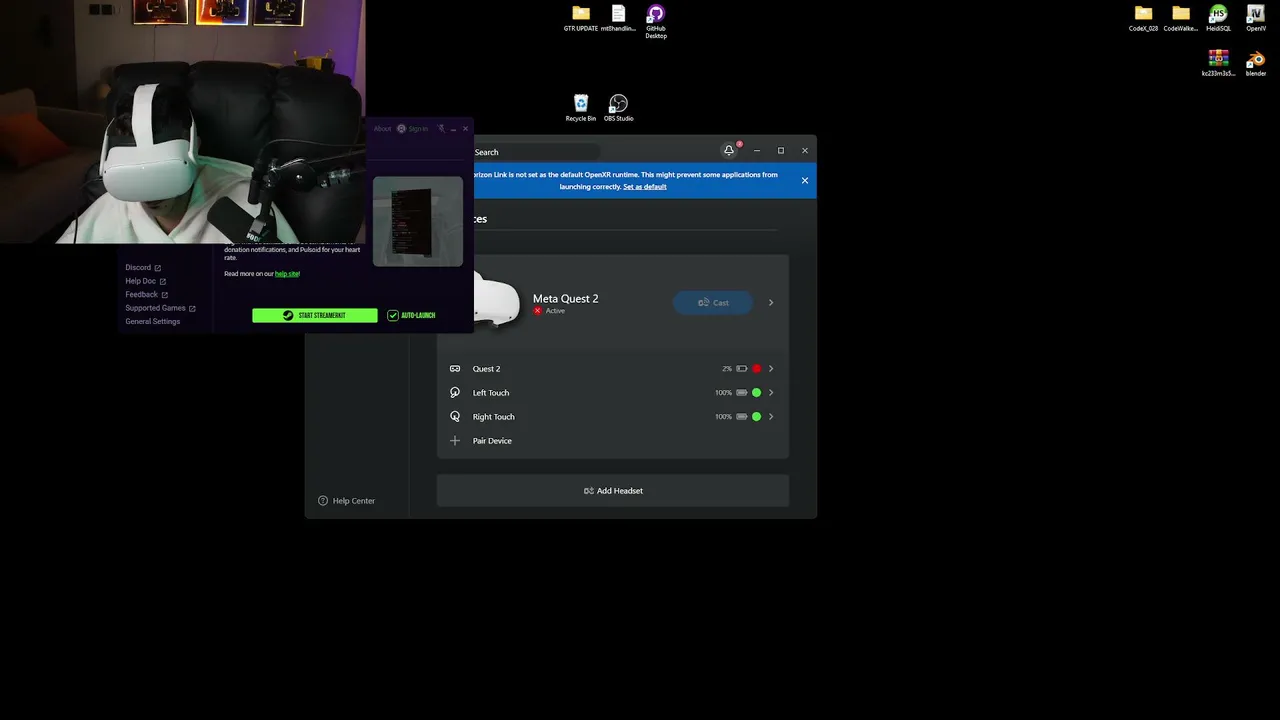
Task: Click the Discord external link icon
Action: click(x=158, y=268)
